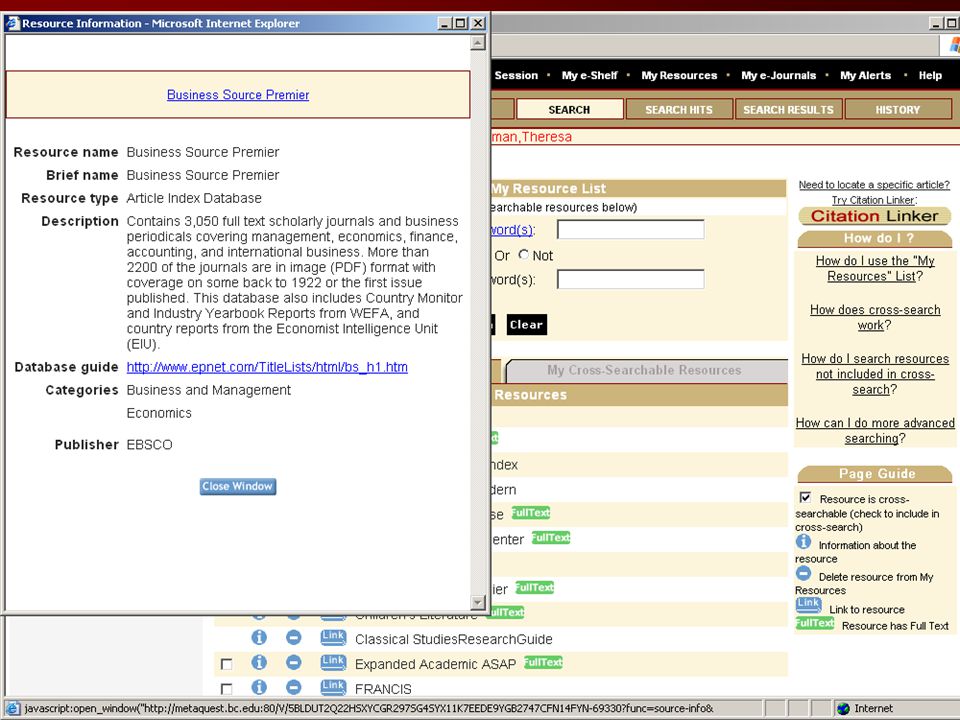960x720 pixels.
Task: Click the black Clear button
Action: point(527,324)
